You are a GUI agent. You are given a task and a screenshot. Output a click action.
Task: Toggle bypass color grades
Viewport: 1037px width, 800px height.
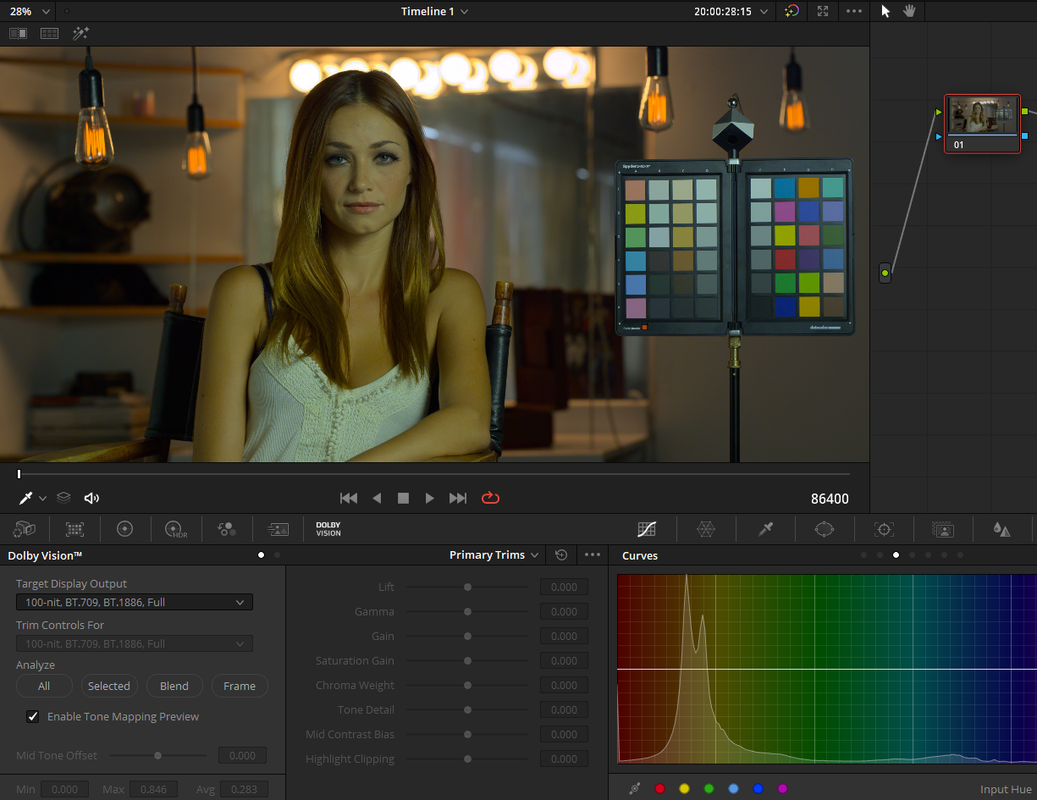(792, 11)
